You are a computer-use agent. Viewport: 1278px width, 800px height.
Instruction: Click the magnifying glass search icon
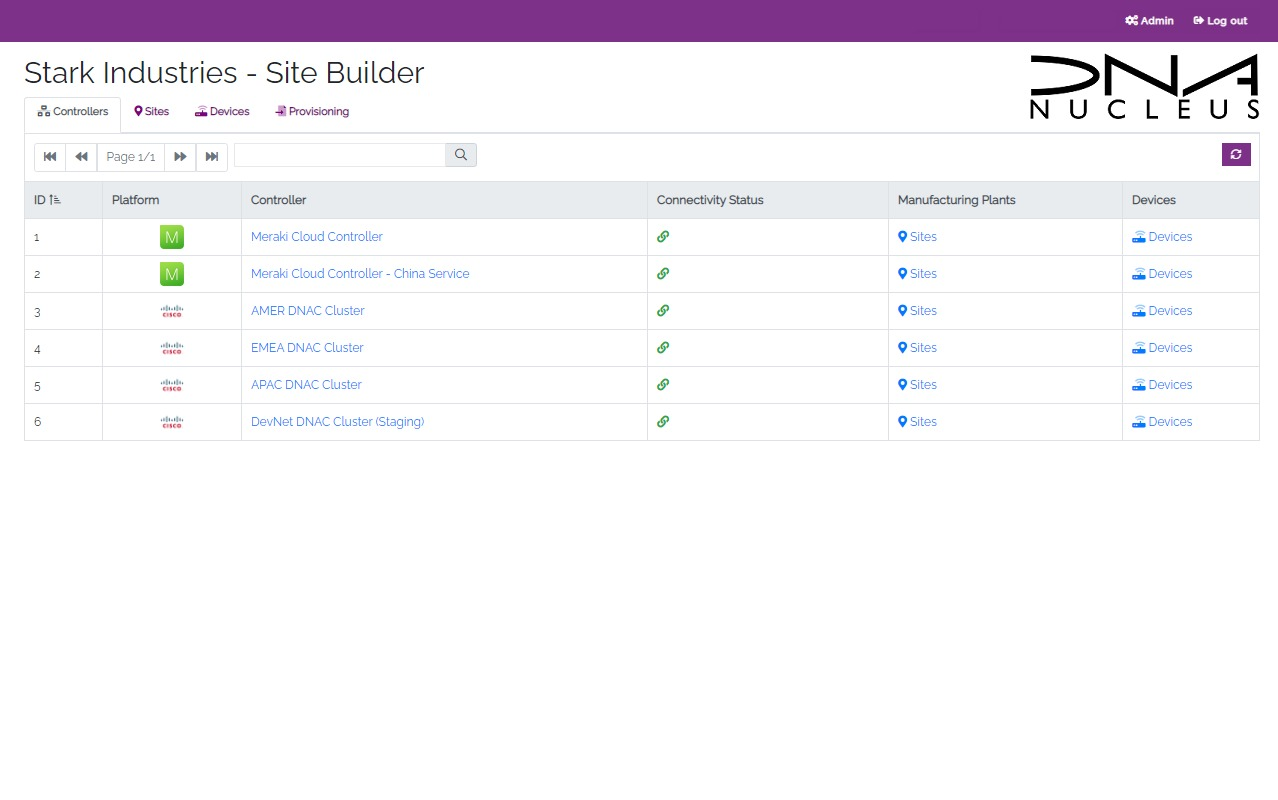[460, 155]
